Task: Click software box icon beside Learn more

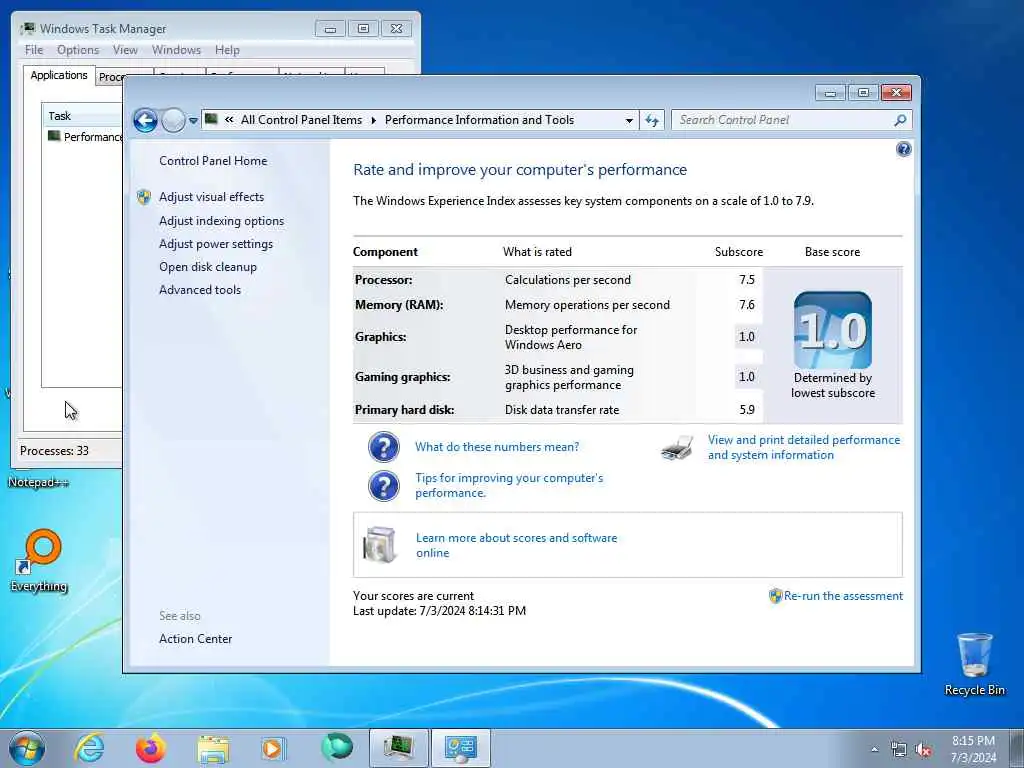Action: (x=381, y=545)
